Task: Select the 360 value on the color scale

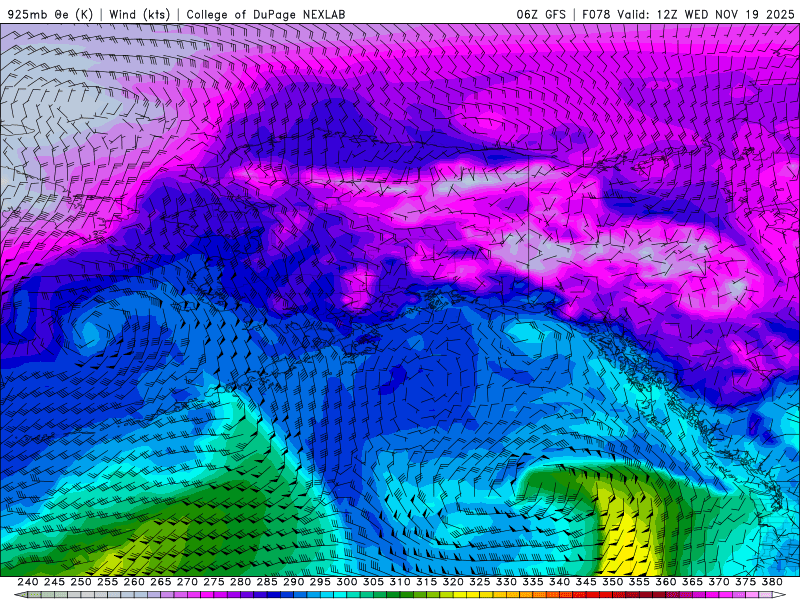Action: click(665, 582)
